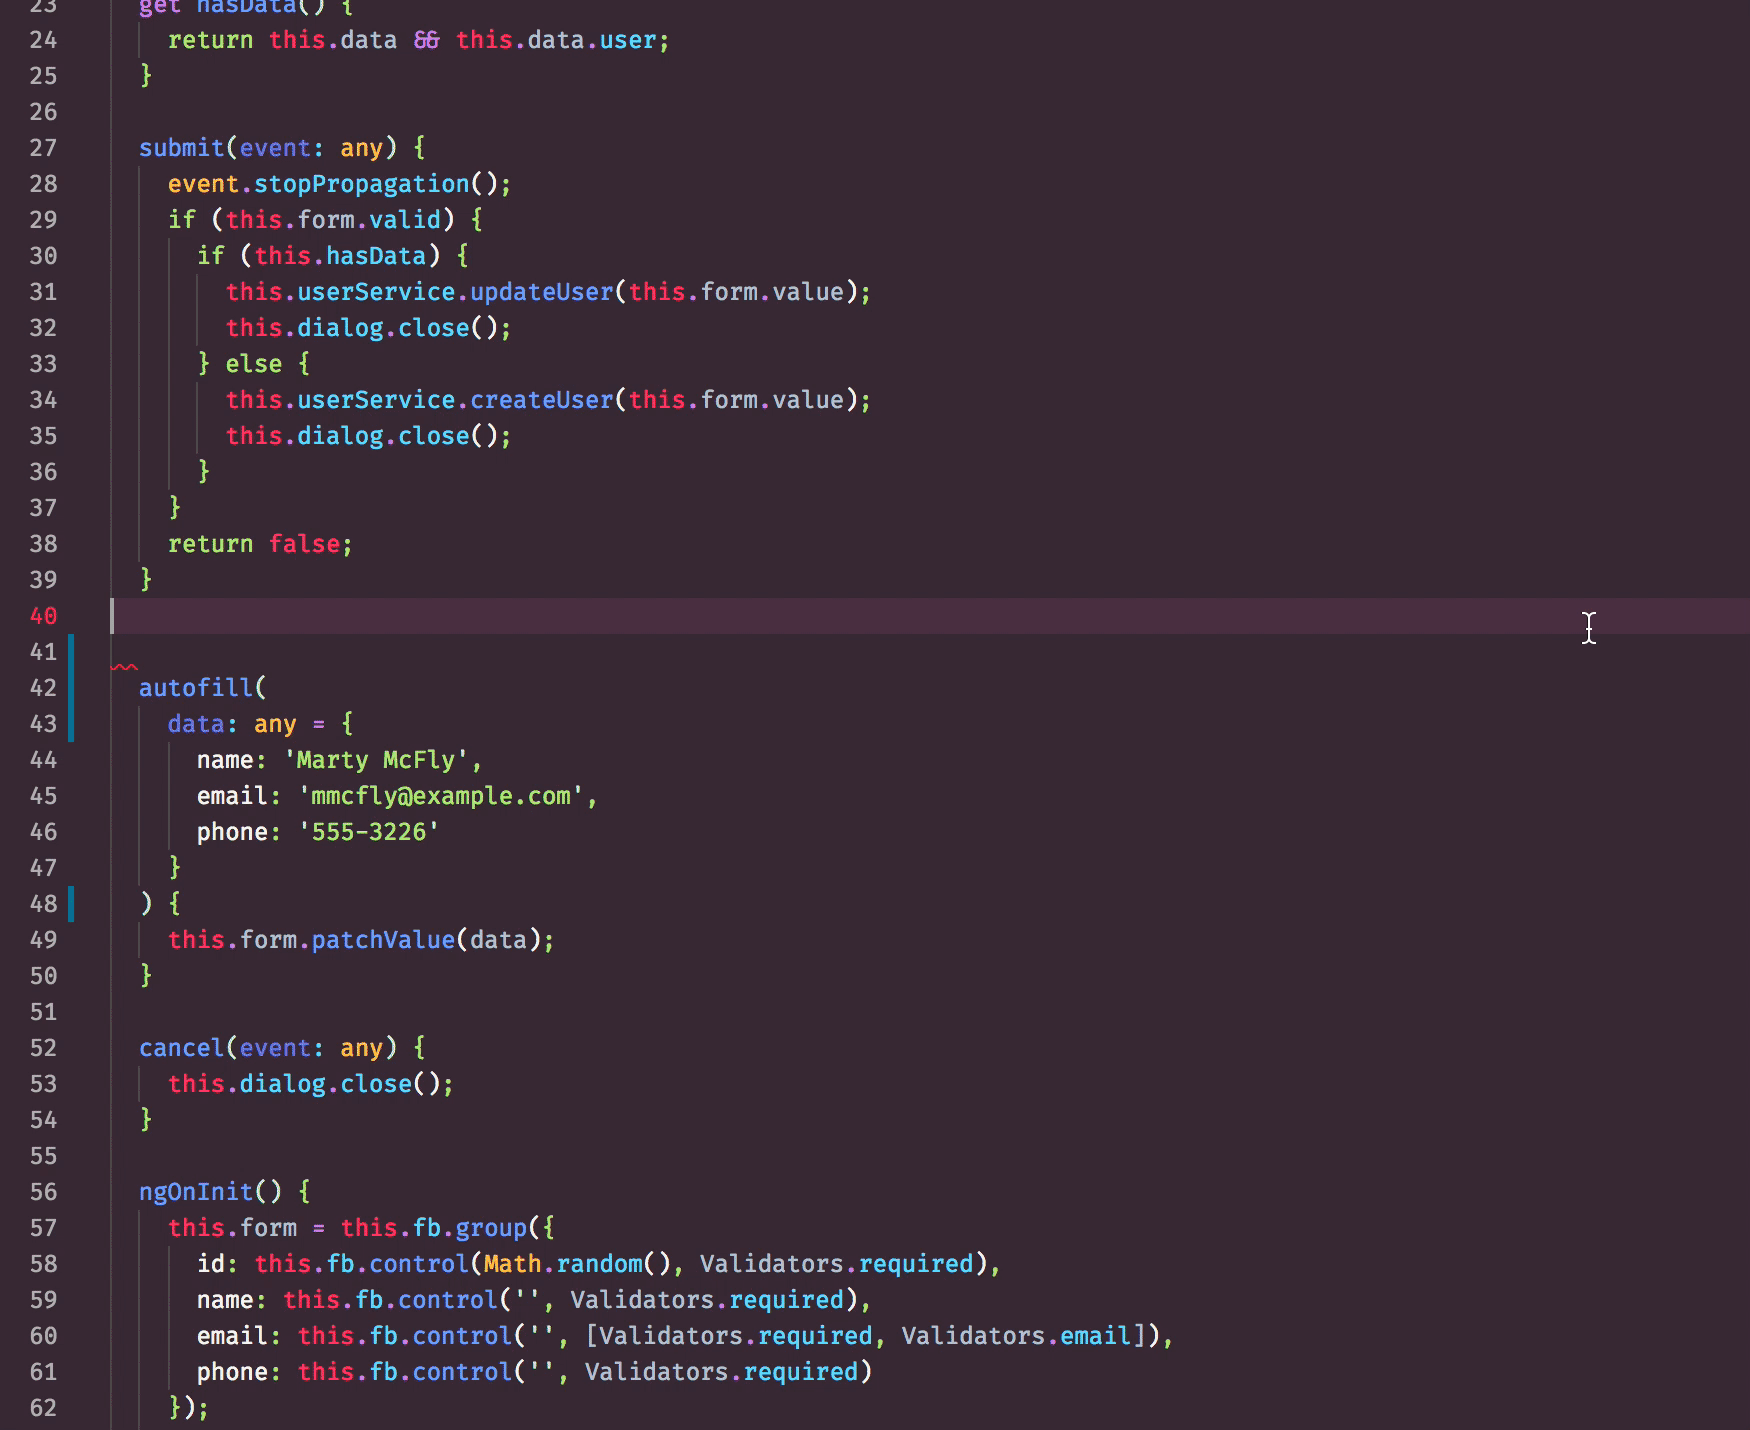Click 'valid' in the line 29 if statement
The image size is (1750, 1430).
(x=405, y=220)
